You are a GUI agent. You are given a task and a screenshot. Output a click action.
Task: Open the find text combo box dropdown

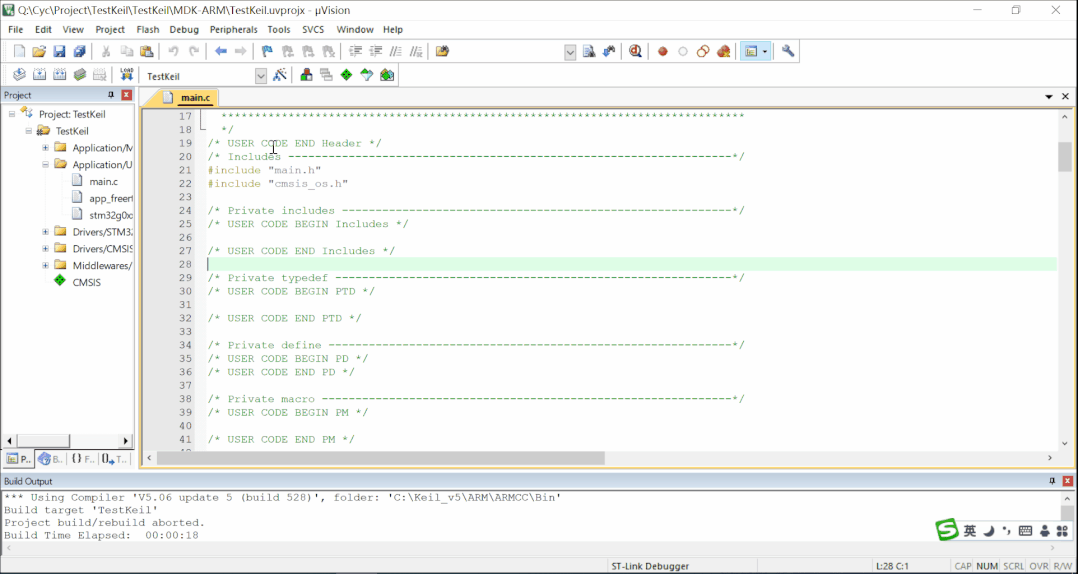point(571,52)
